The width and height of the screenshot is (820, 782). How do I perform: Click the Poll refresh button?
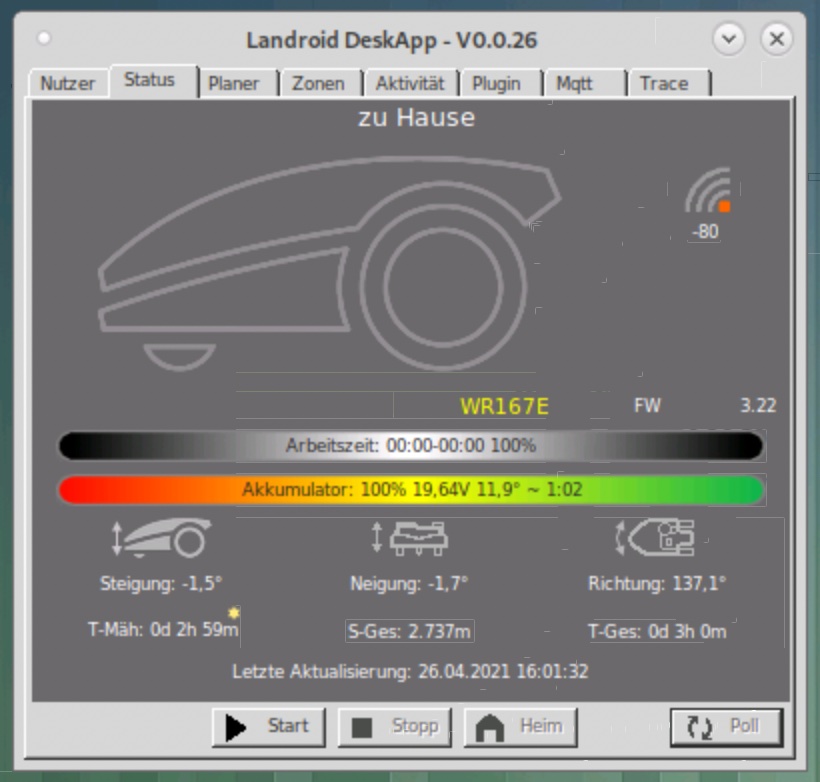(726, 727)
